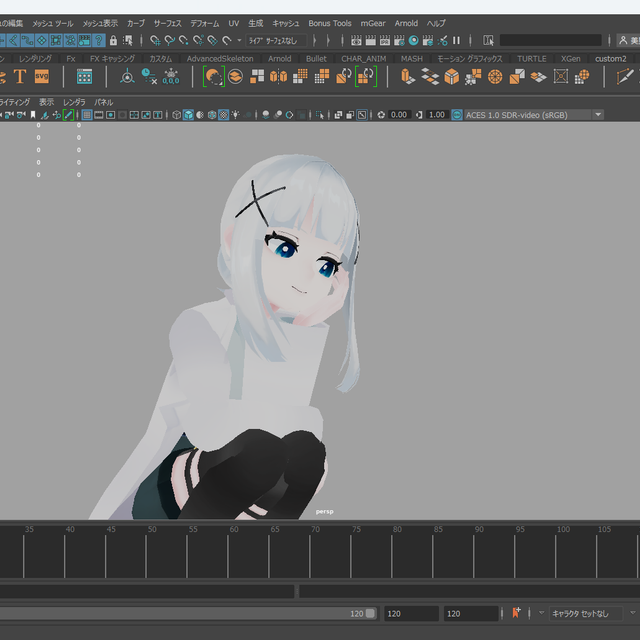
Task: Open the UV menu
Action: click(x=234, y=23)
